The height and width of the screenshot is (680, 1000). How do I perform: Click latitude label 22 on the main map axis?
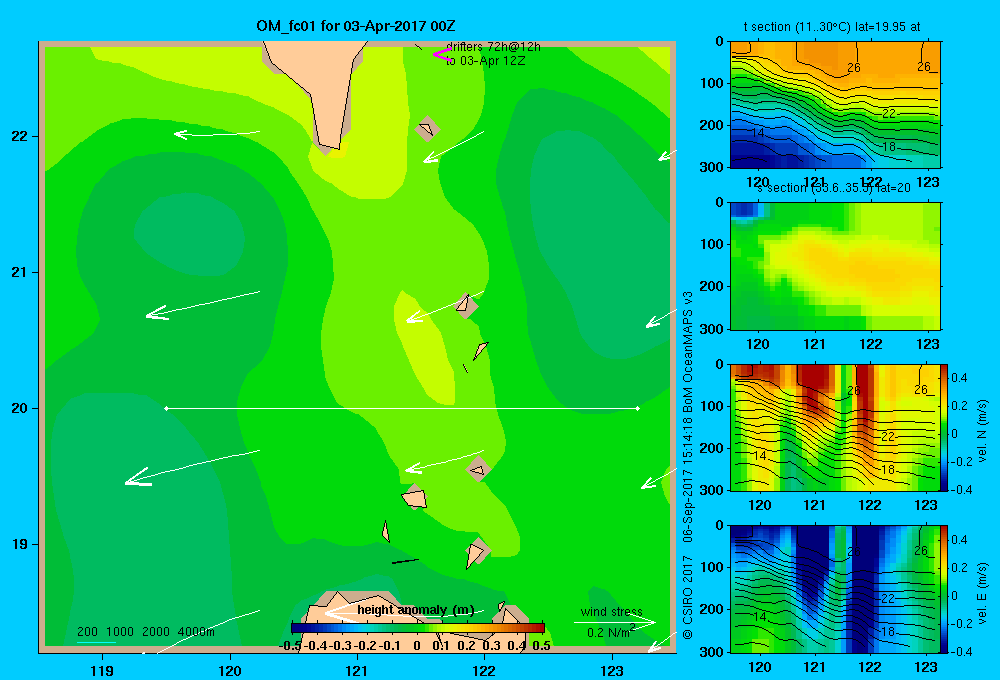20,136
